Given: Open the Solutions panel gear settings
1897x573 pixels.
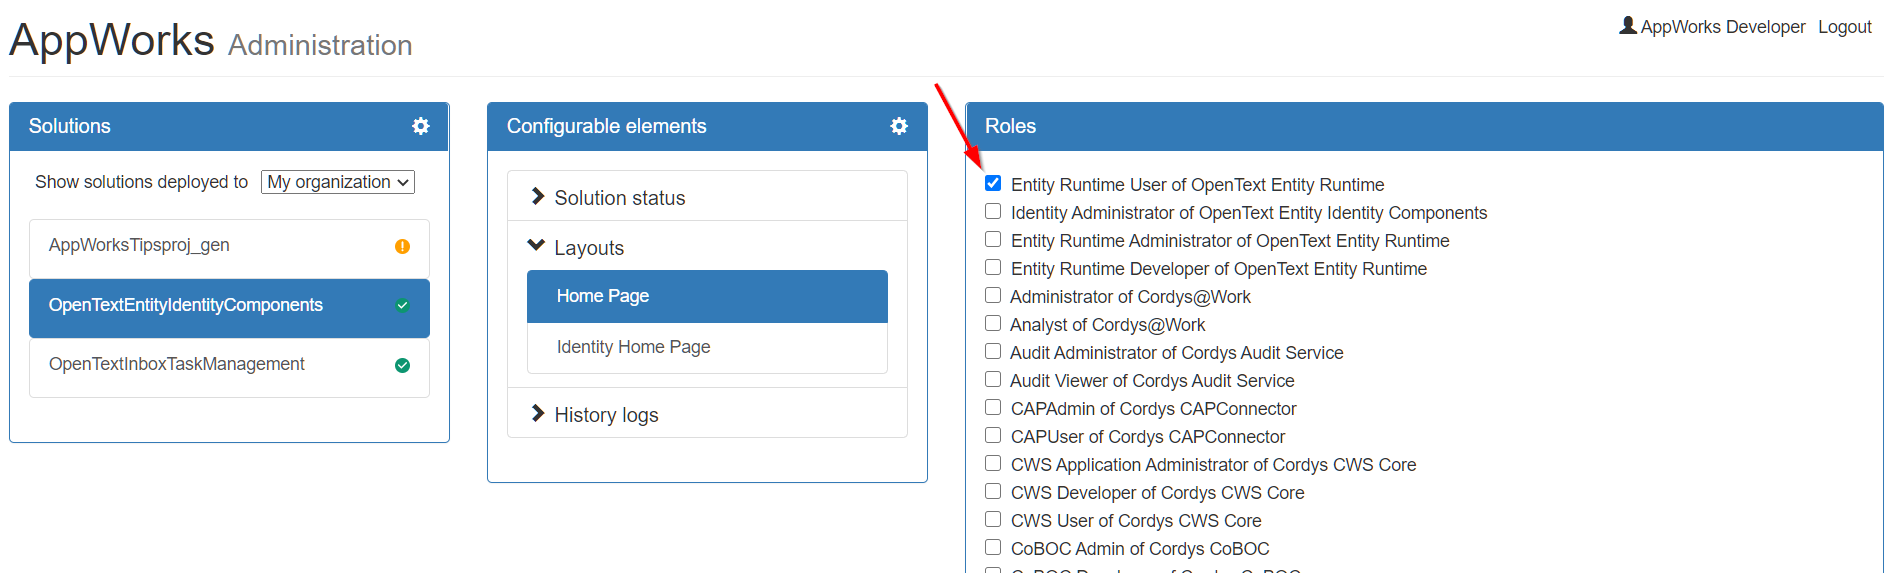Looking at the screenshot, I should tap(421, 126).
